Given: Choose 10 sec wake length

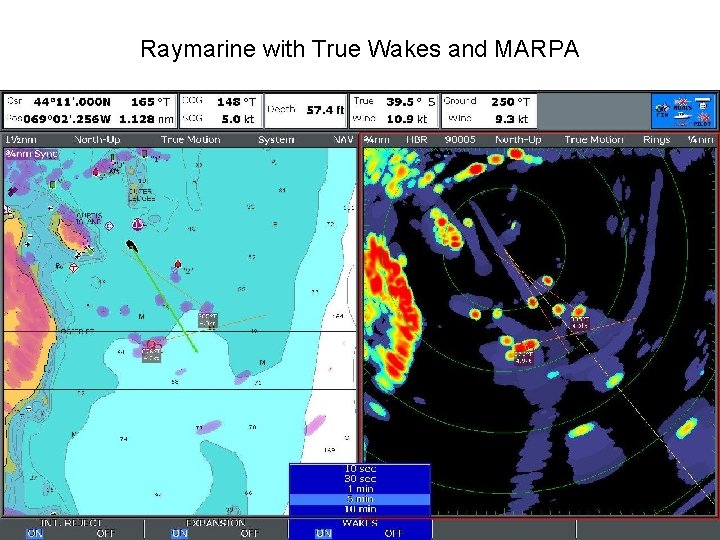Looking at the screenshot, I should coord(360,469).
